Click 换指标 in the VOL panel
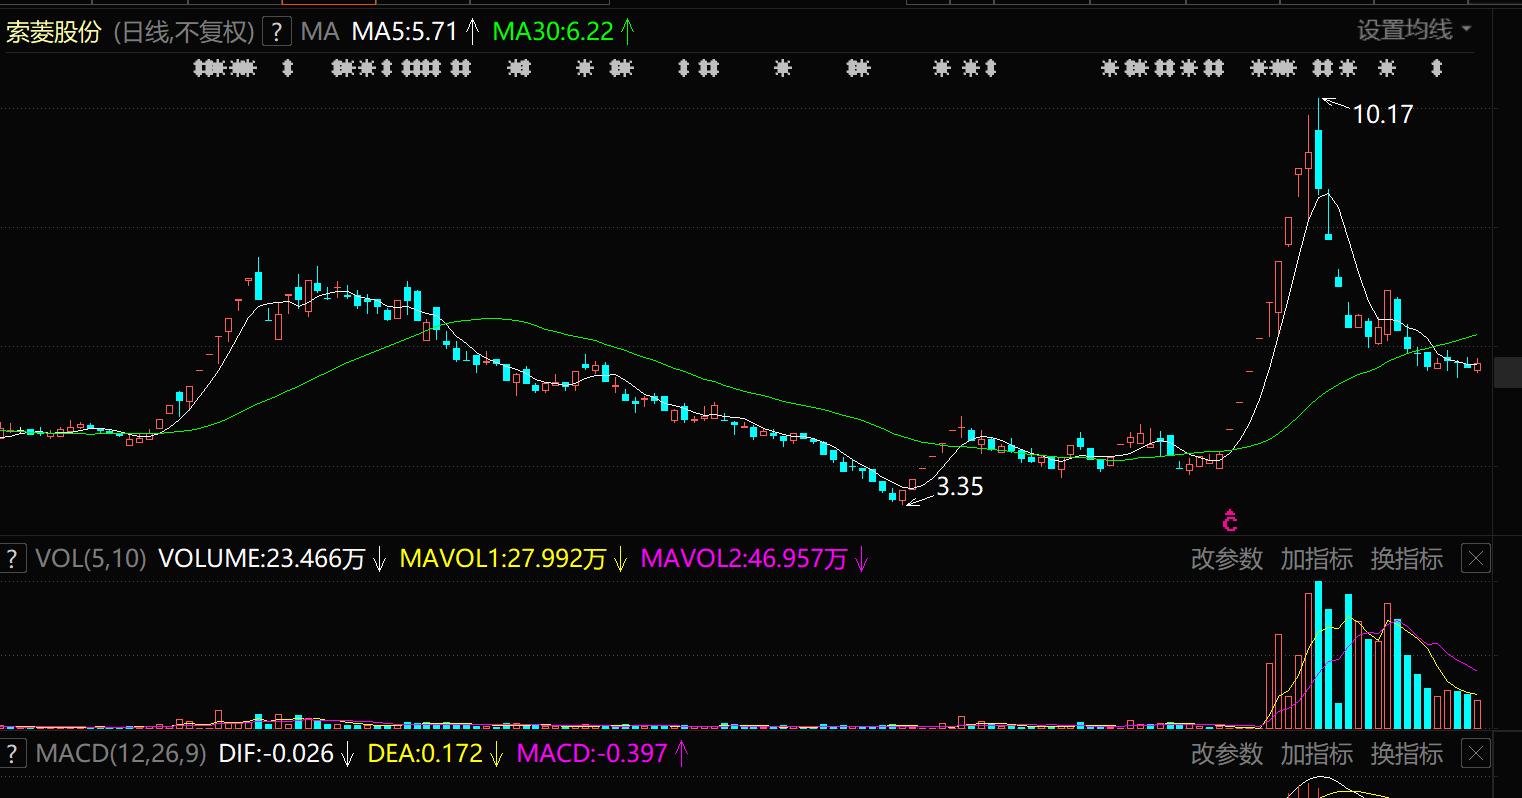 coord(1406,559)
